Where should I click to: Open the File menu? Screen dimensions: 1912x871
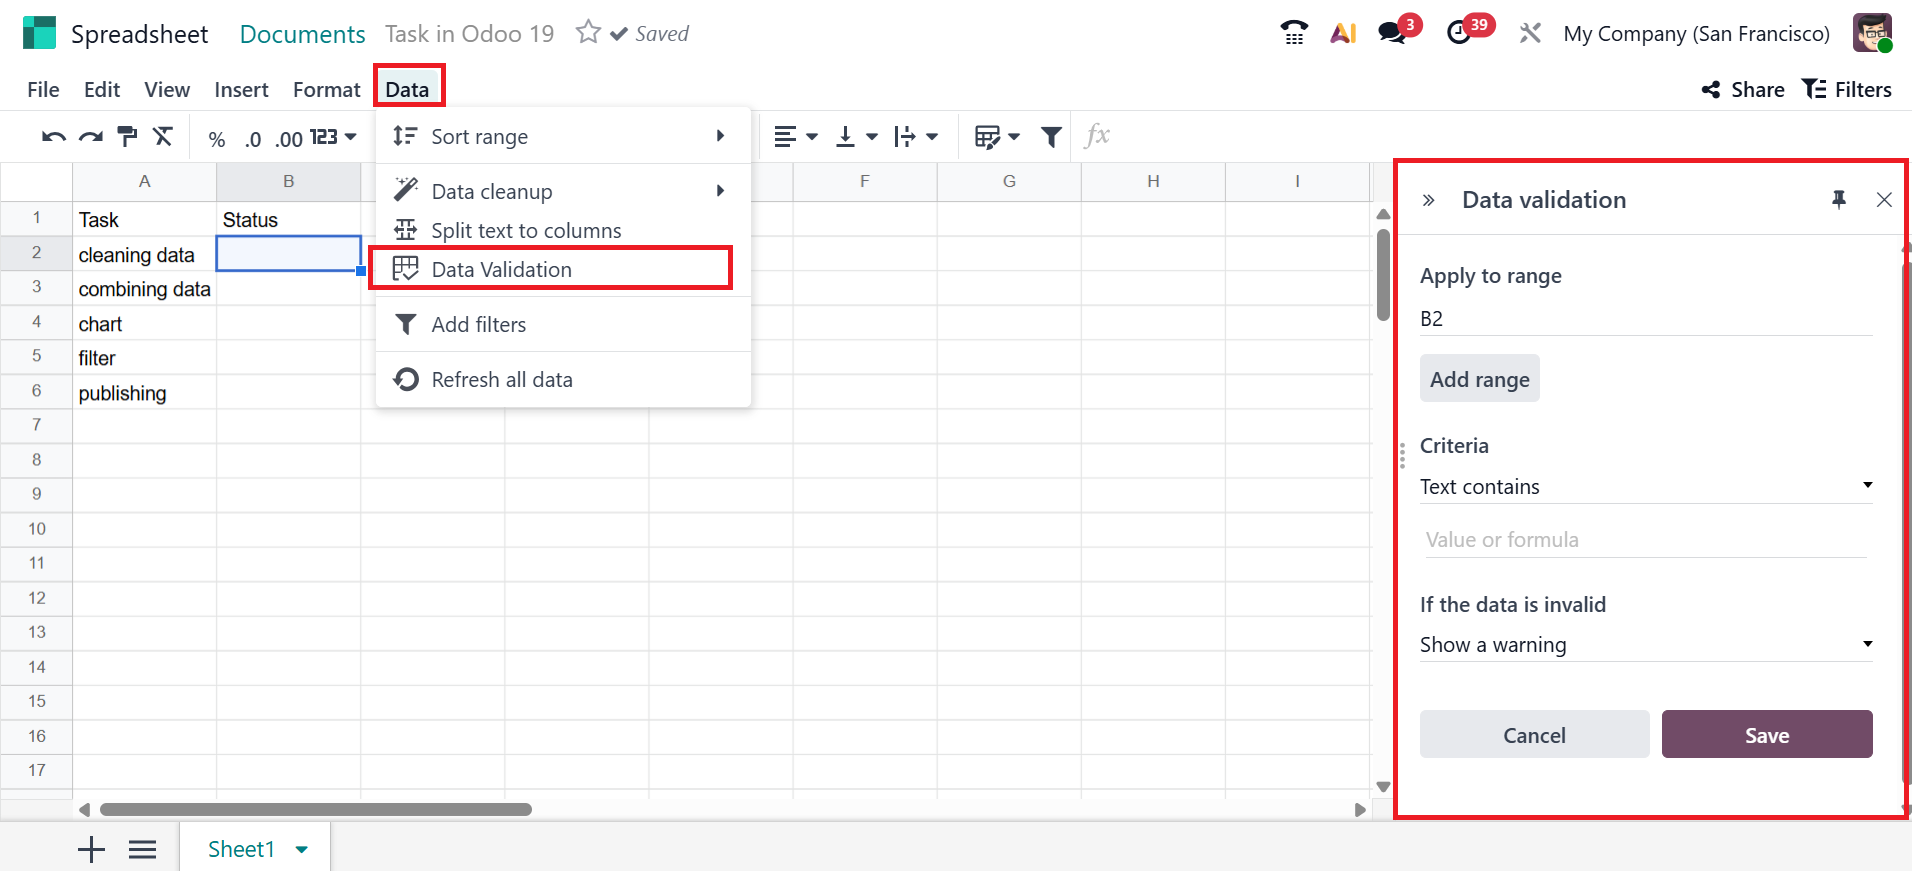point(43,90)
